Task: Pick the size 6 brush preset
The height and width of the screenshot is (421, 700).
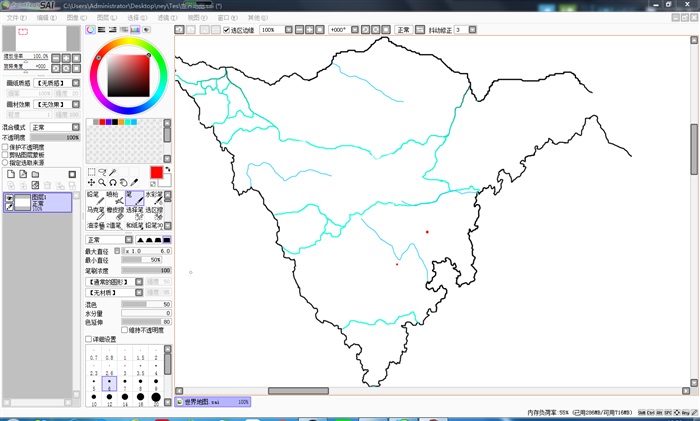Action: tap(109, 383)
